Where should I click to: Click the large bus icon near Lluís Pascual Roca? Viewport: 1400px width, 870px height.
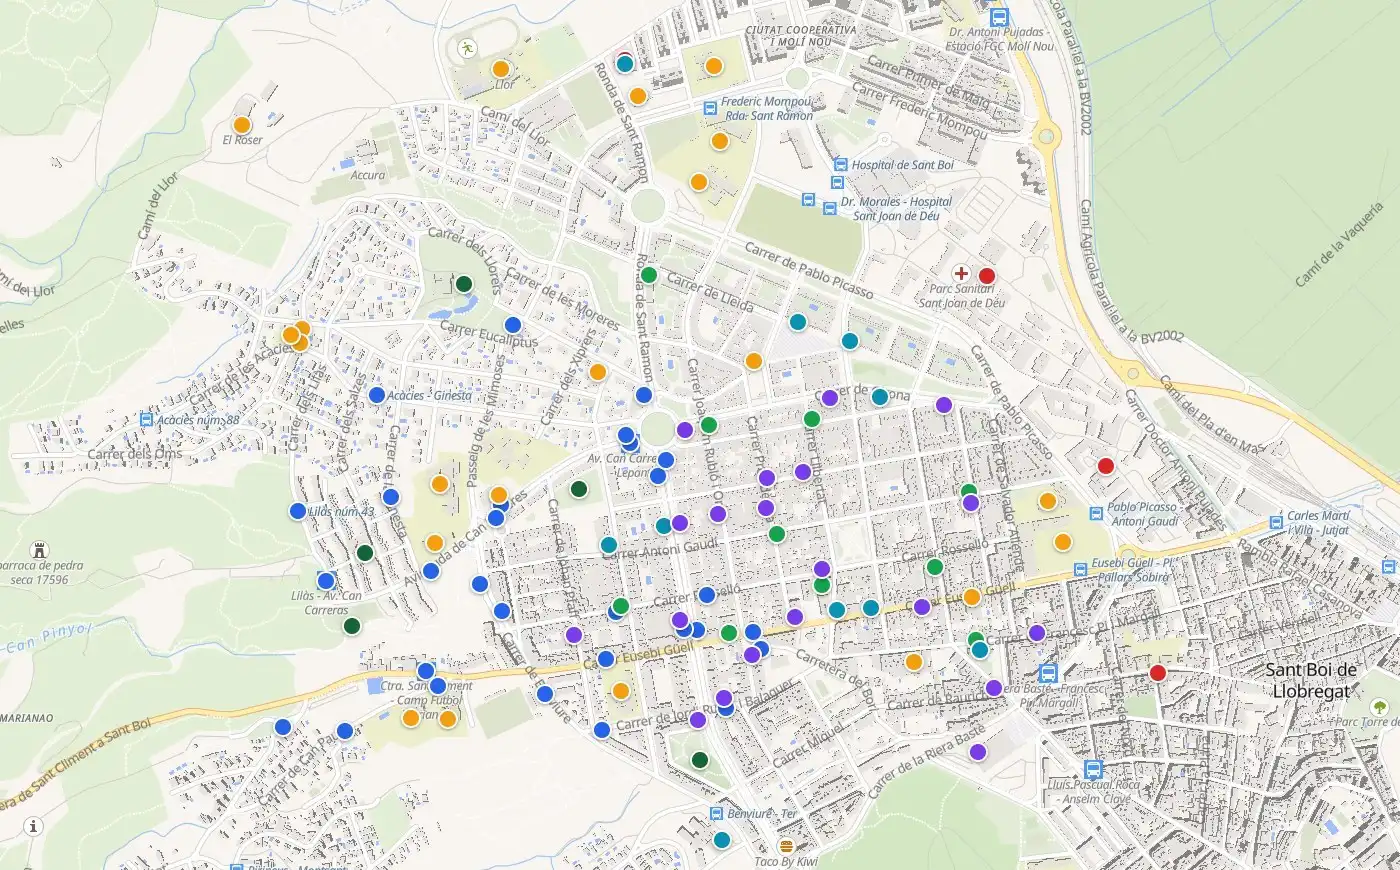[x=1094, y=770]
